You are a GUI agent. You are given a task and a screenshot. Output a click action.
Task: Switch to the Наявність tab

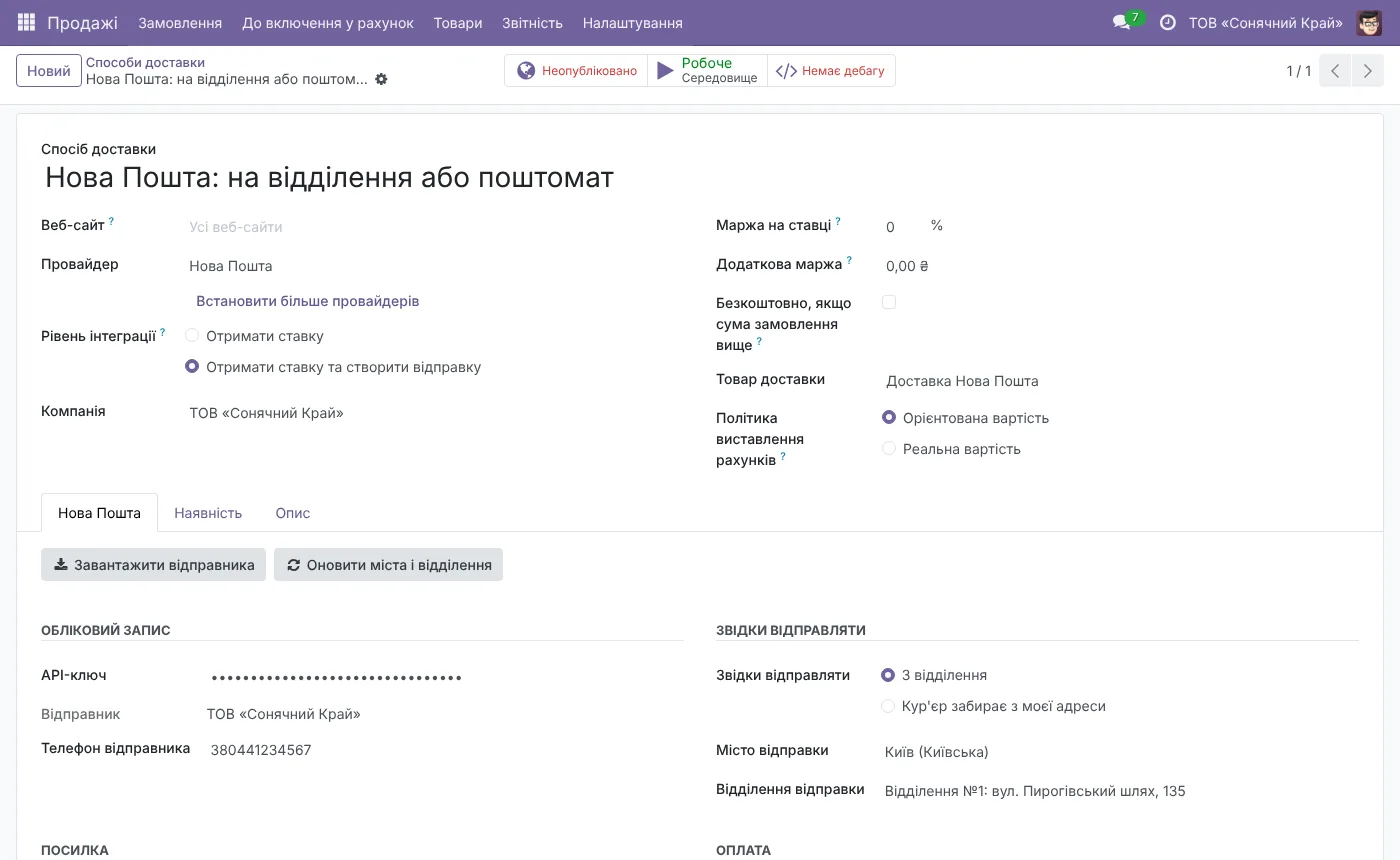(208, 513)
